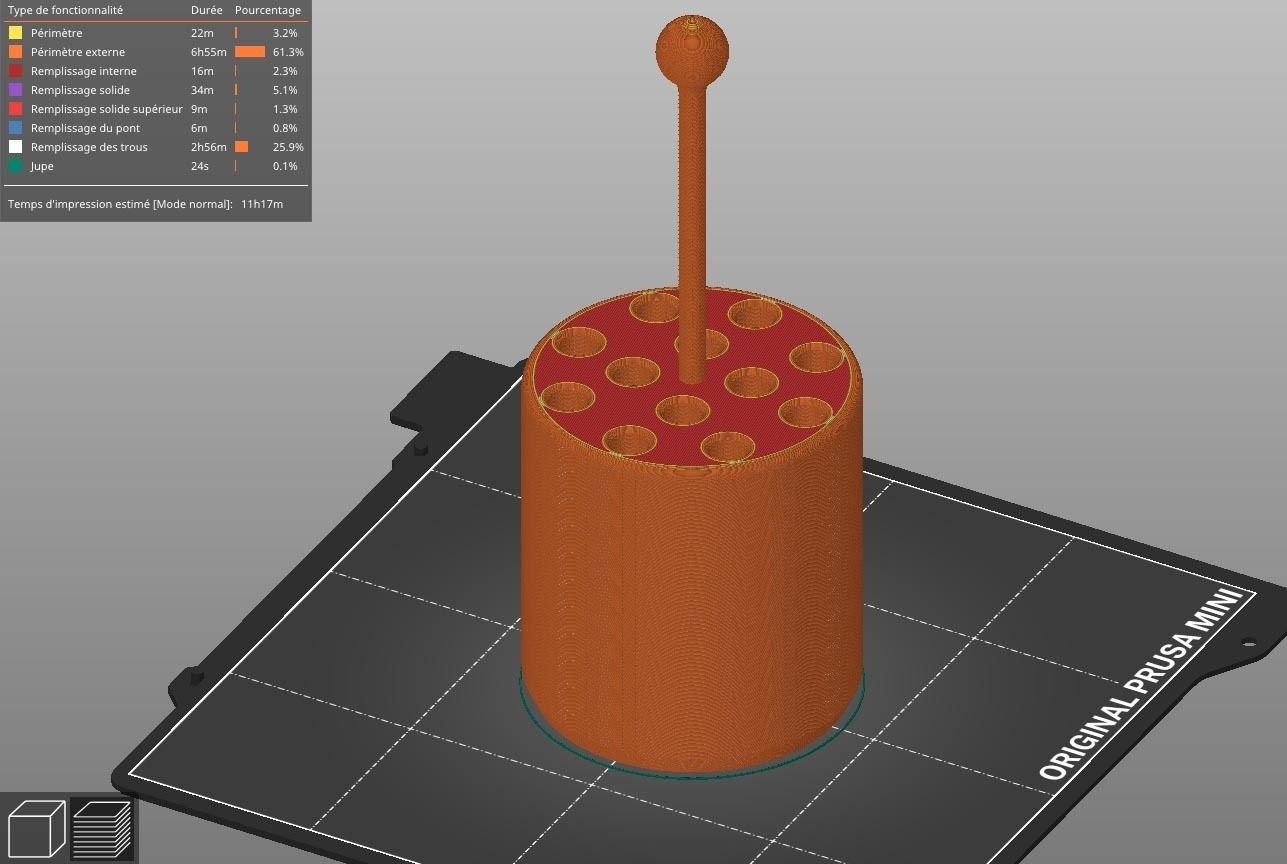
Task: Select the 6h55m duration value
Action: 209,52
